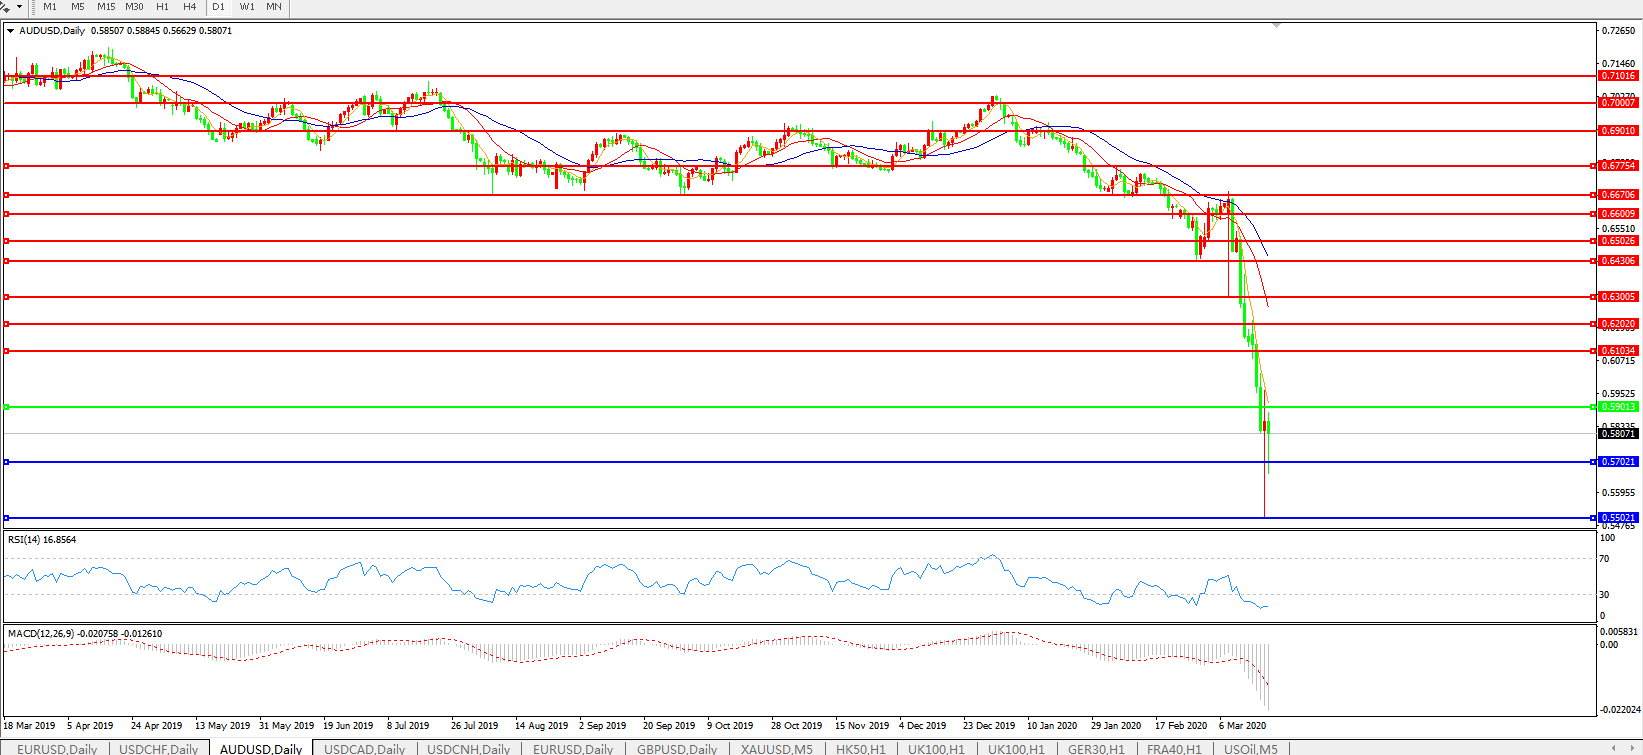Screen dimensions: 1643x755
Task: Switch to the H1 hourly timeframe
Action: pyautogui.click(x=162, y=7)
